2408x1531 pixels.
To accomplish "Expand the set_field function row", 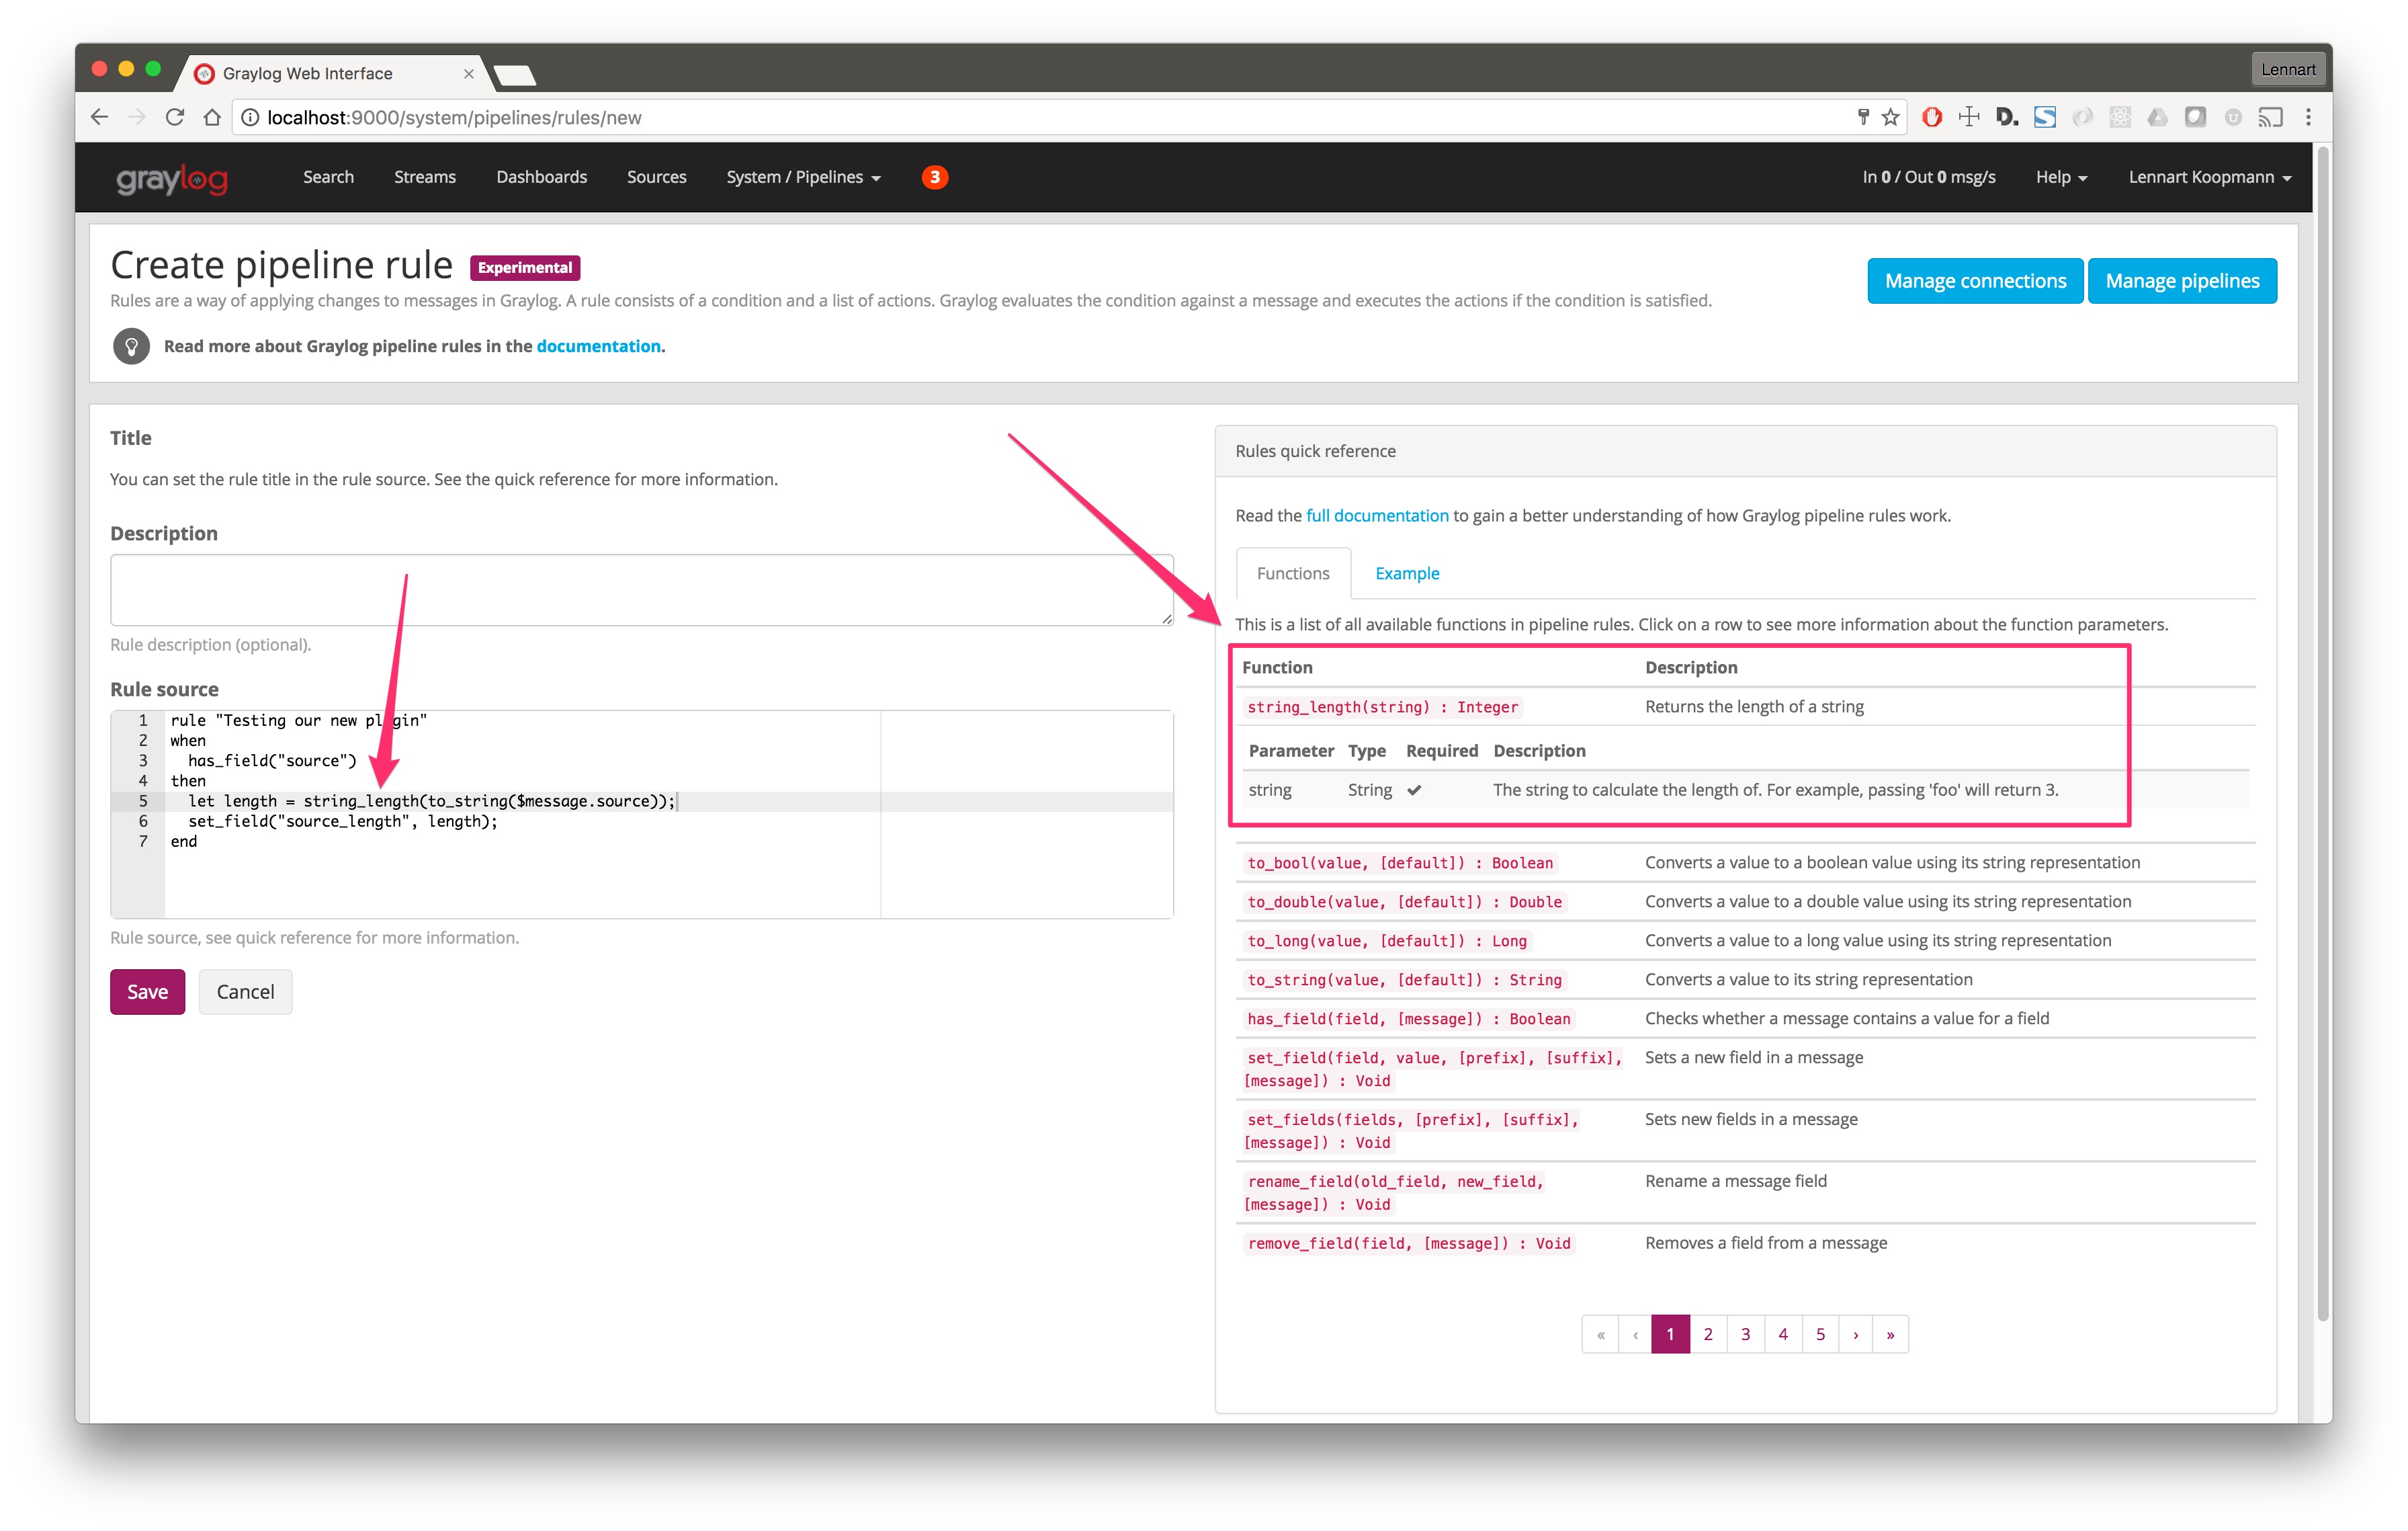I will pyautogui.click(x=1745, y=1069).
